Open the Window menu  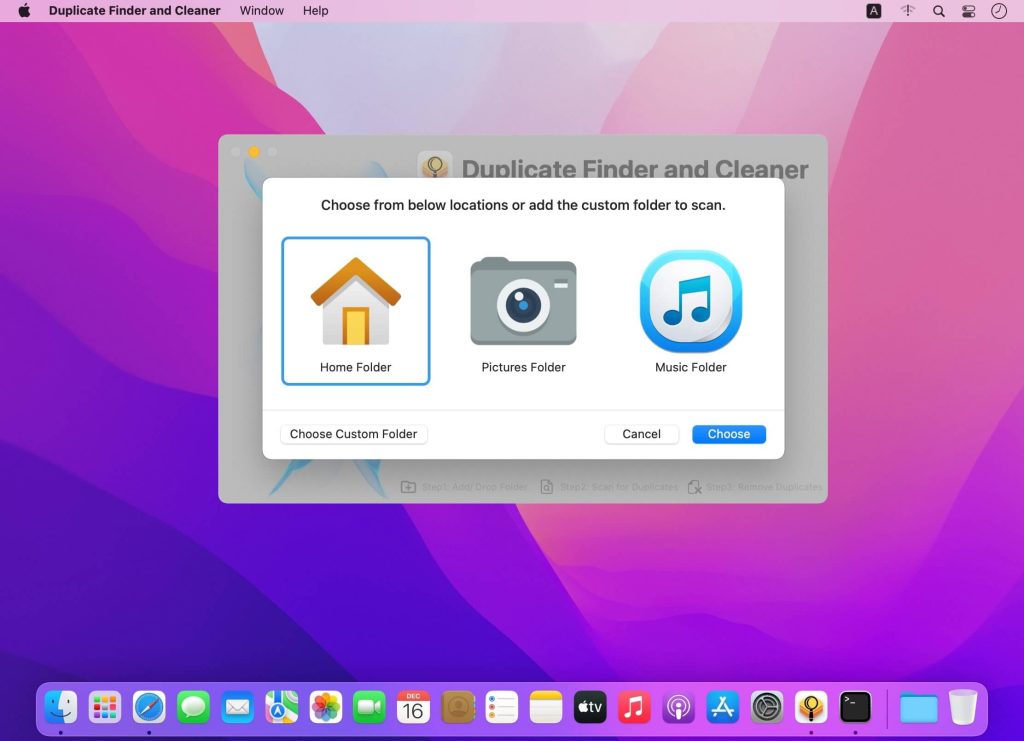pyautogui.click(x=261, y=11)
